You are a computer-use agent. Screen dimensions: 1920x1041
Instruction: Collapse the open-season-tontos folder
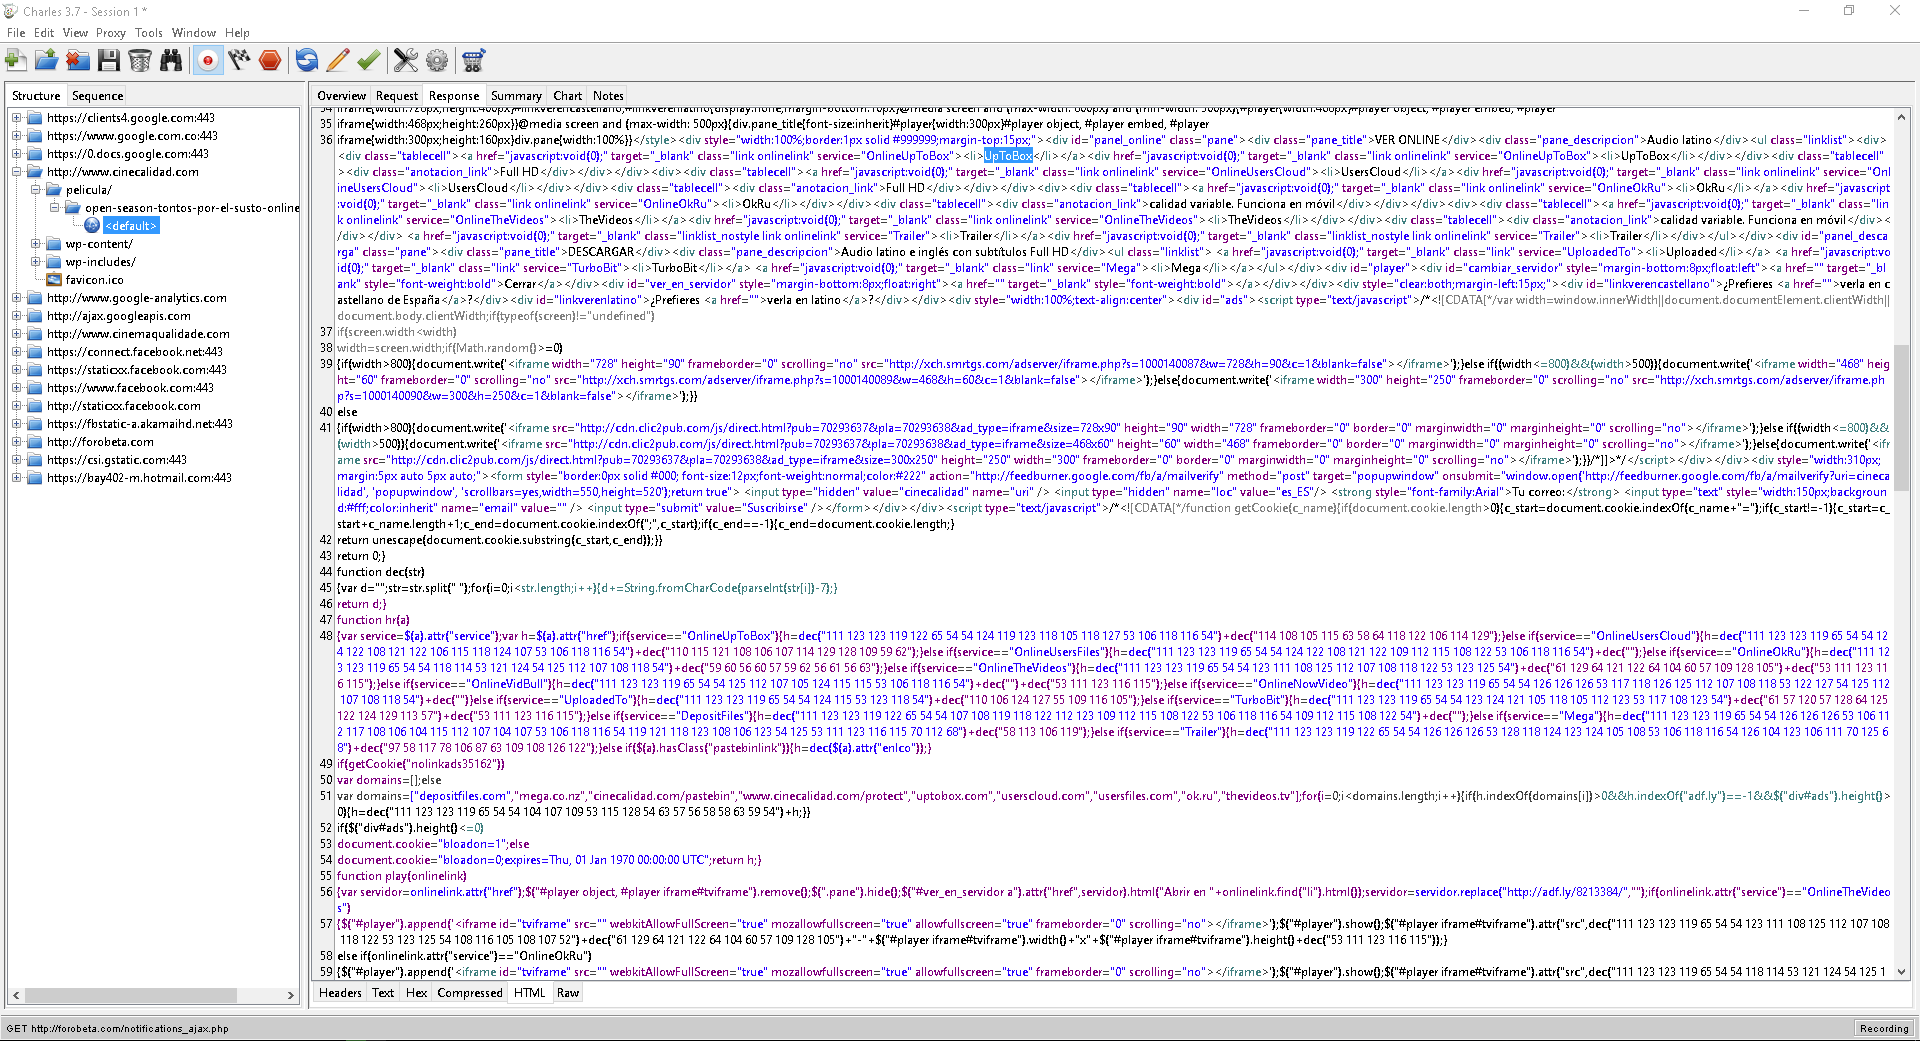[x=55, y=208]
